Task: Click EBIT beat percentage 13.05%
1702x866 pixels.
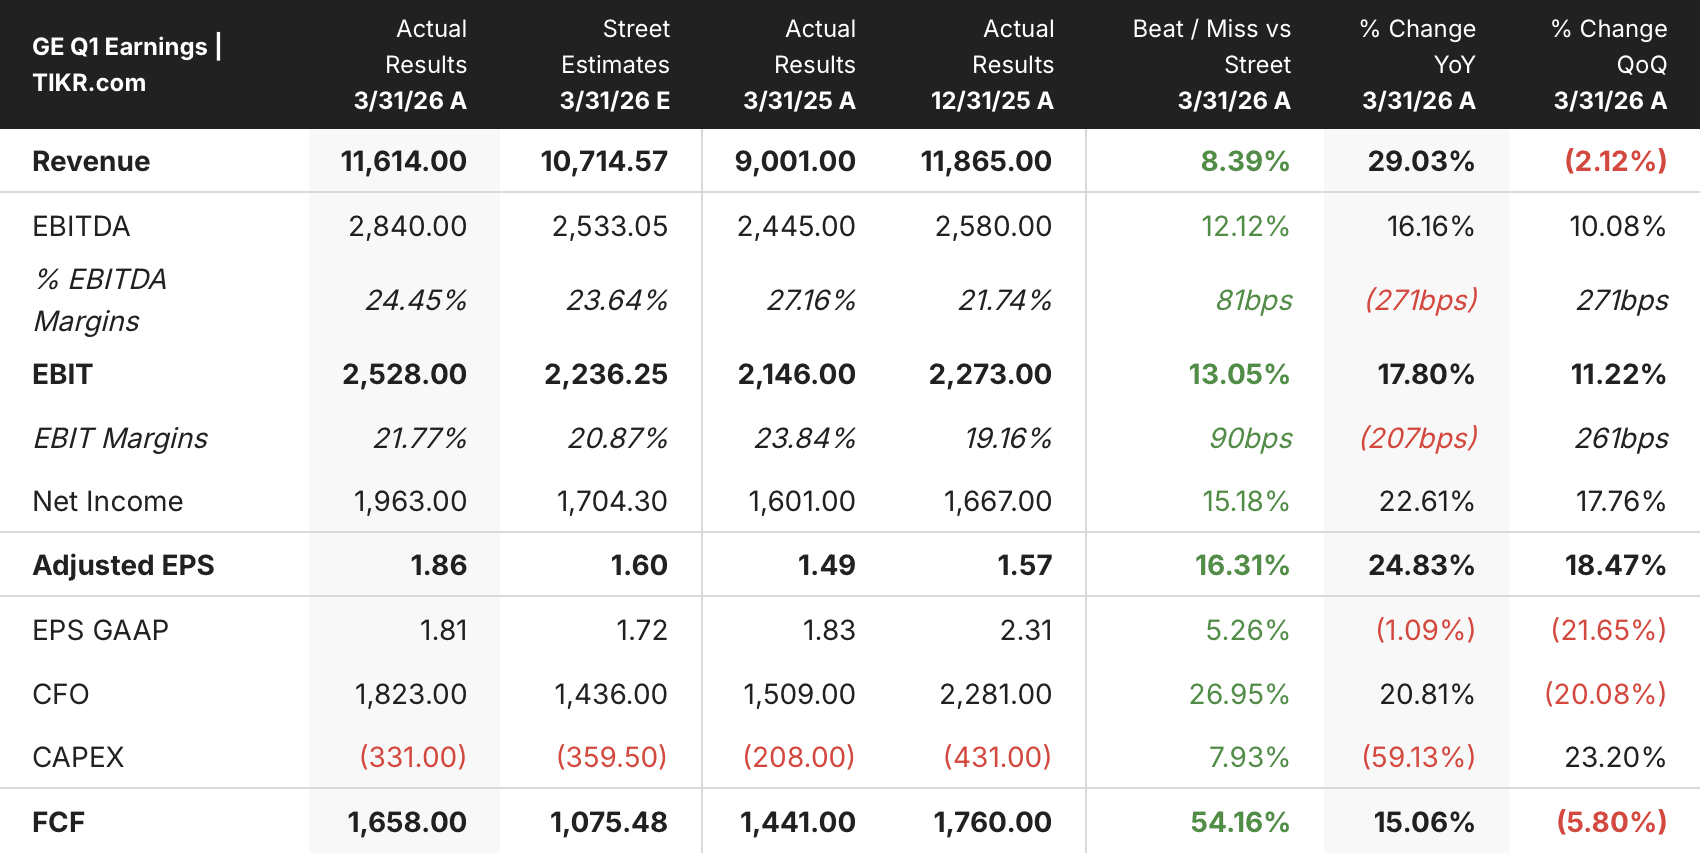Action: pos(1239,374)
